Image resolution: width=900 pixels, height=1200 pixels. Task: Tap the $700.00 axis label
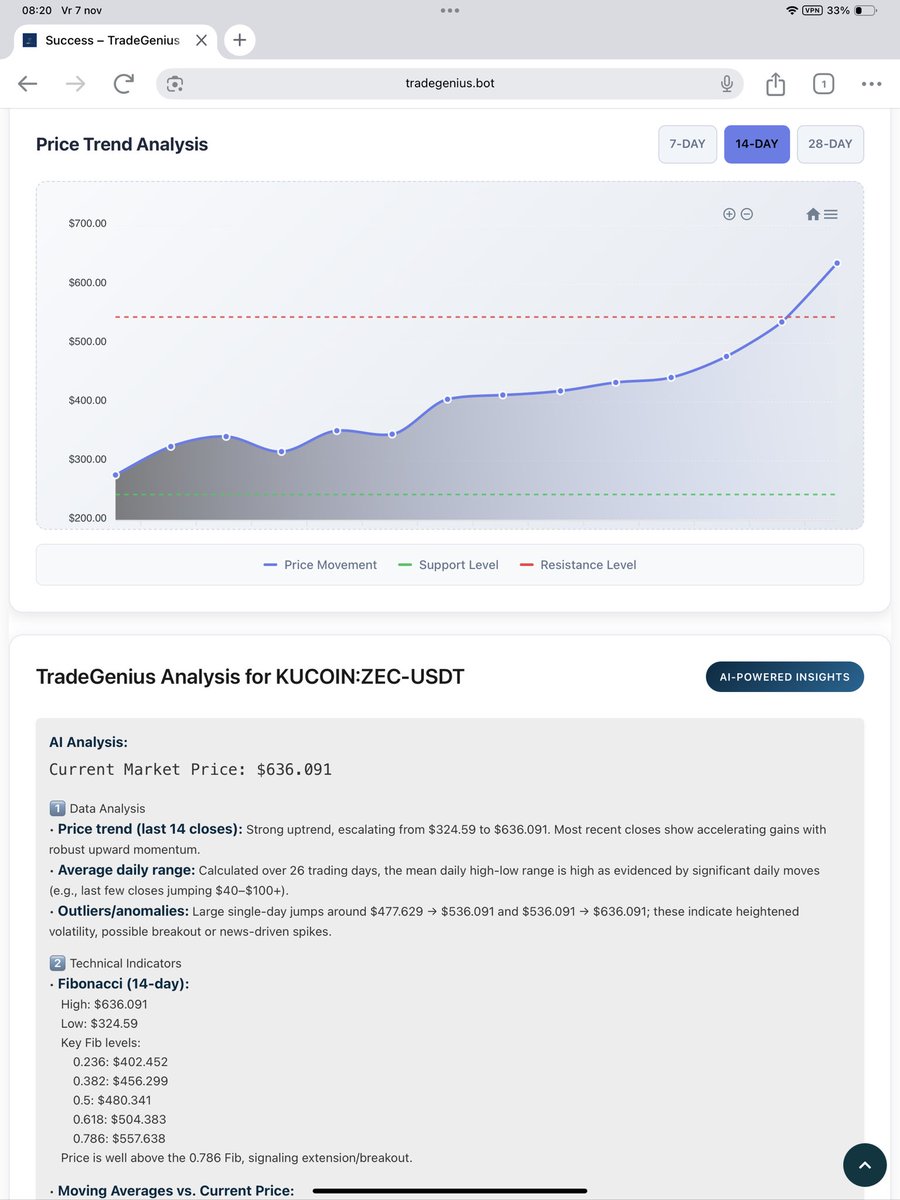coord(87,223)
